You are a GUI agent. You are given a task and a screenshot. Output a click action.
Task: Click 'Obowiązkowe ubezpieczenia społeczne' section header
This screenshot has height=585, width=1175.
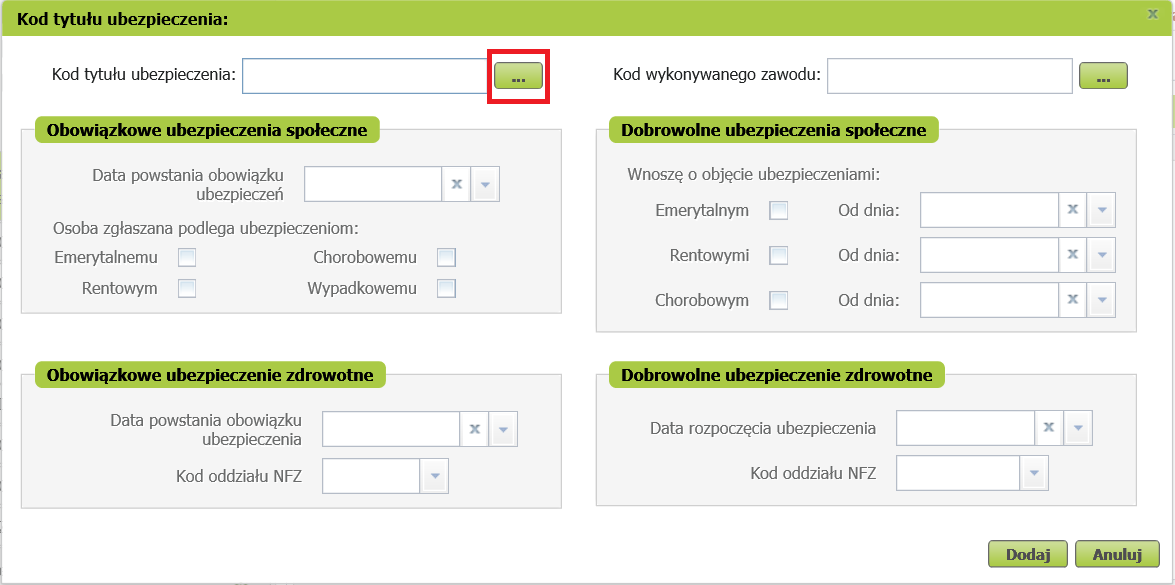coord(207,130)
